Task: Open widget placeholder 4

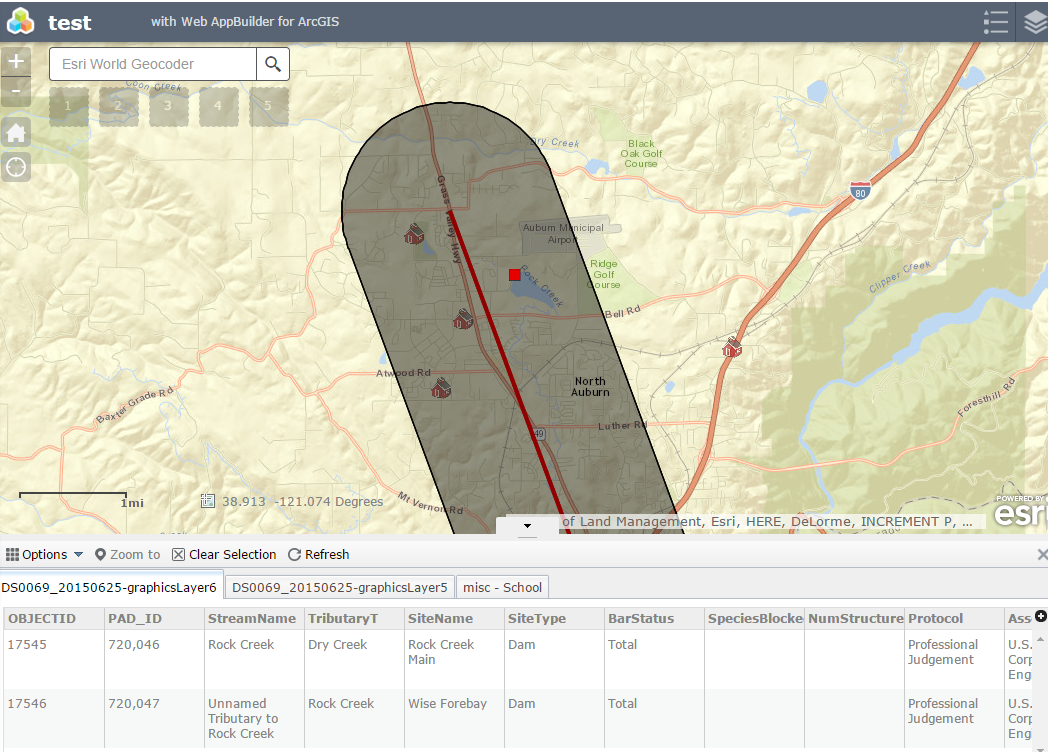Action: click(219, 106)
